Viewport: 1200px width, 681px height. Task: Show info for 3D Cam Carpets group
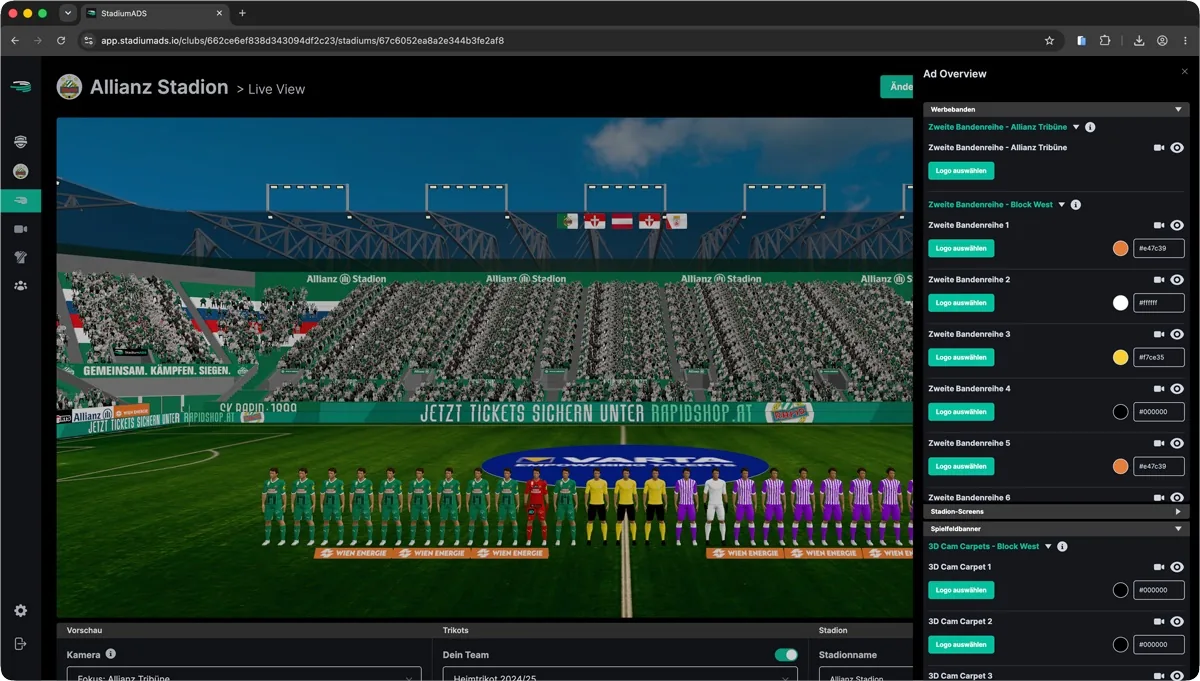(x=1062, y=547)
